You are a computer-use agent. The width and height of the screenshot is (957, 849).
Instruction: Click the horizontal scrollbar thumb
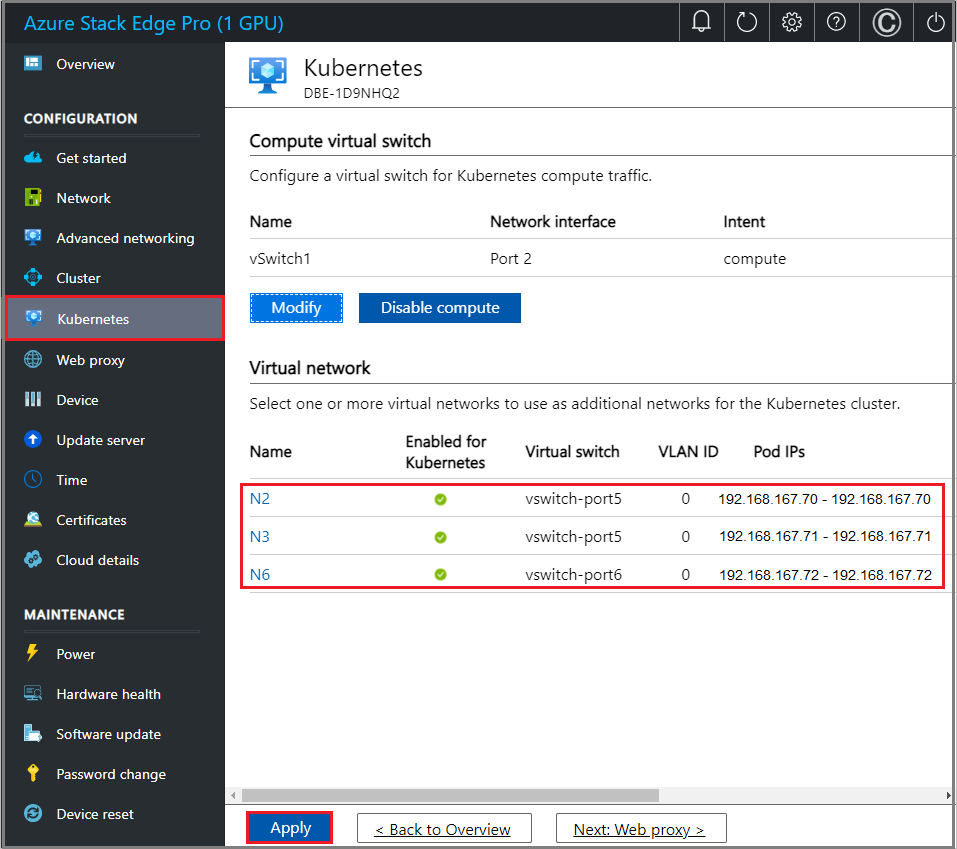tap(450, 795)
